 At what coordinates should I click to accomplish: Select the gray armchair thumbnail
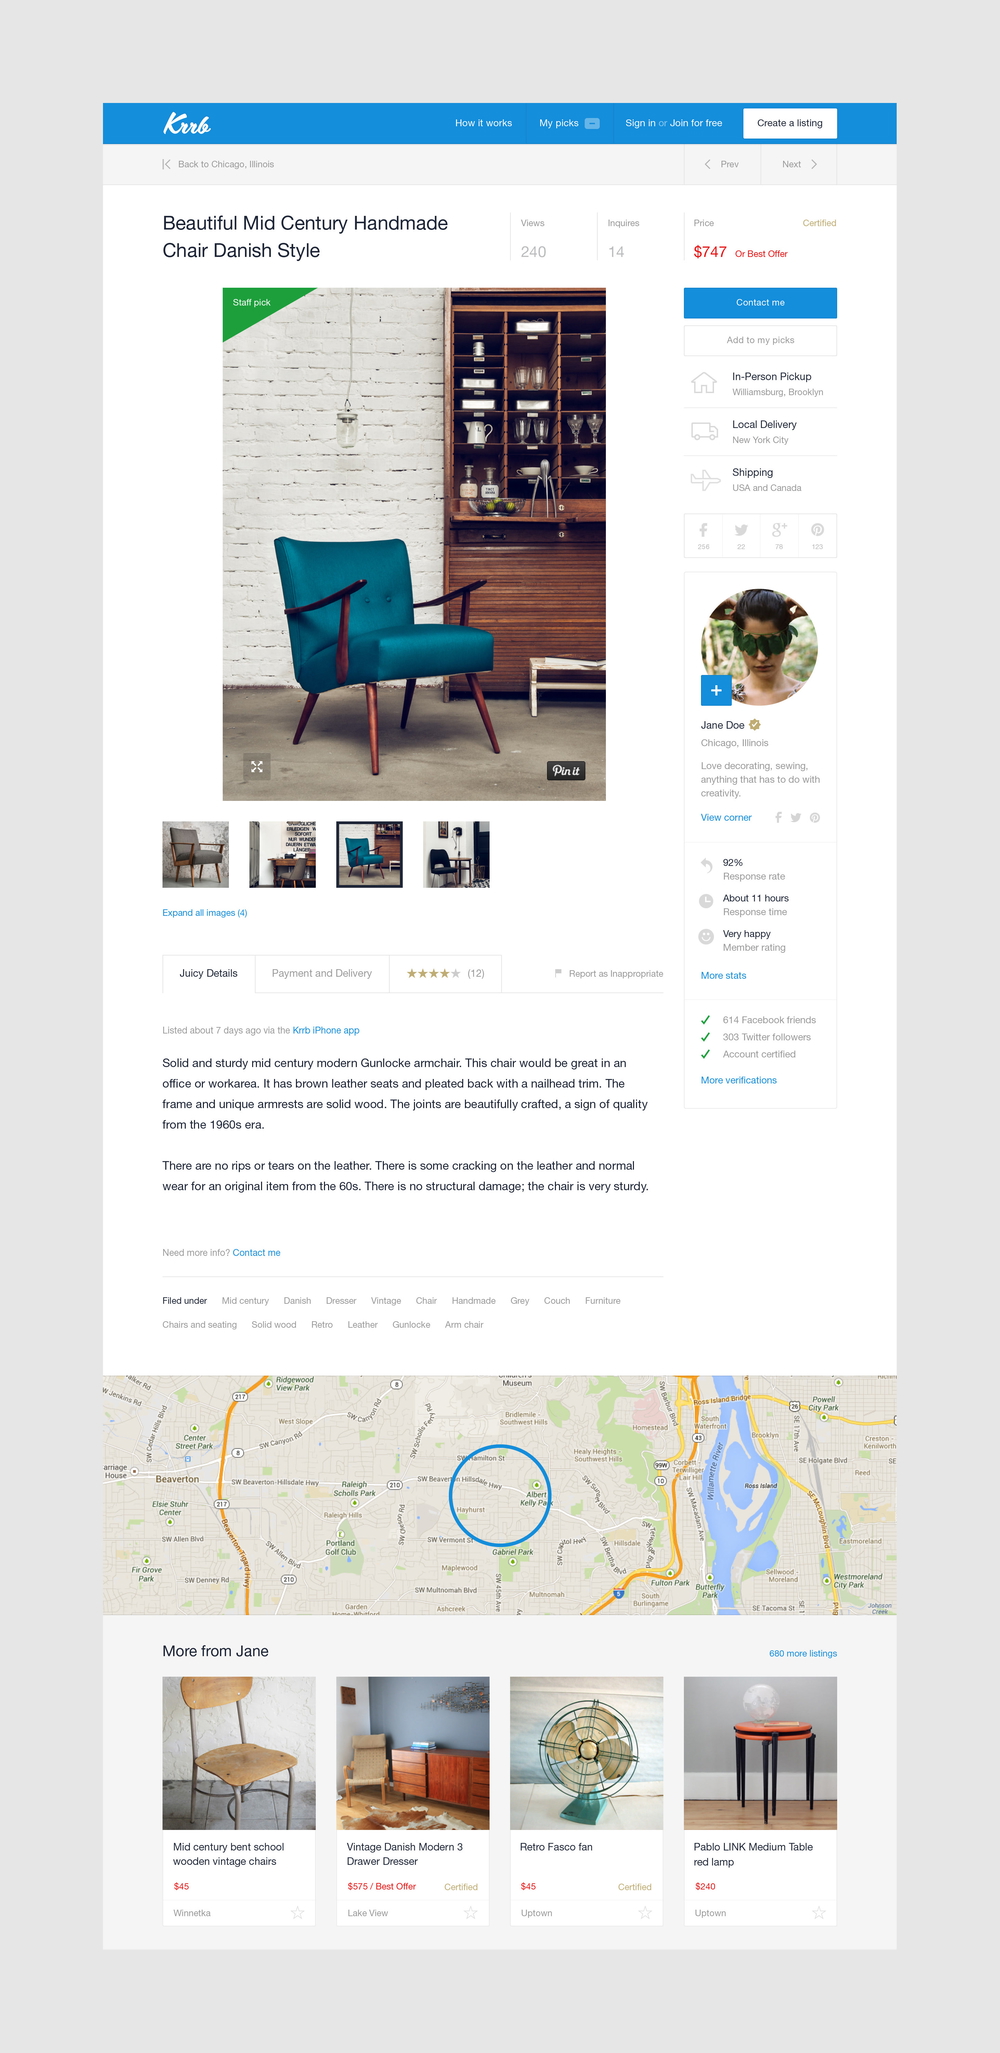click(196, 854)
